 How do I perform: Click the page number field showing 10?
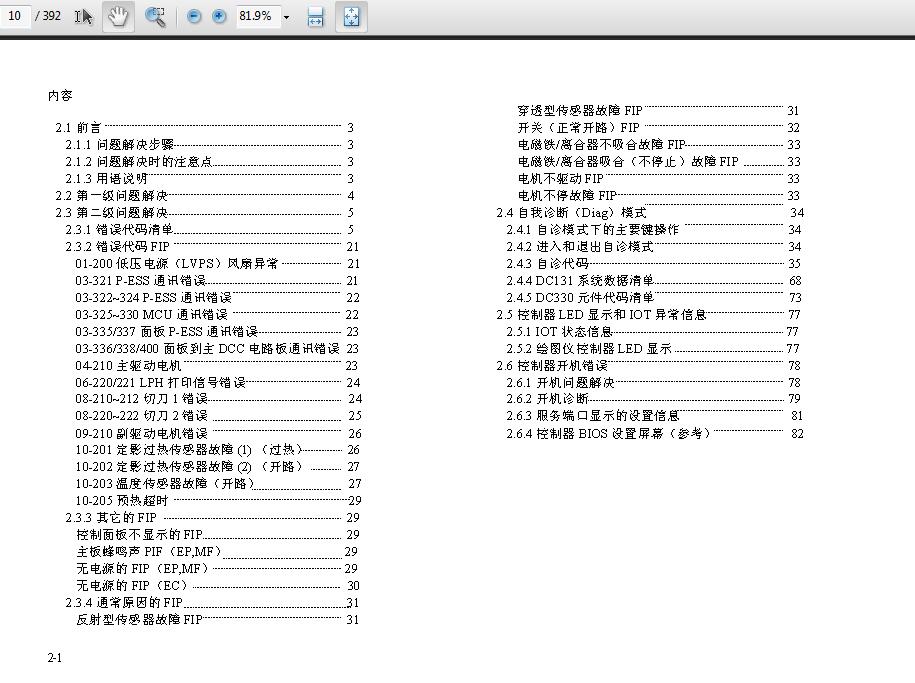(15, 17)
